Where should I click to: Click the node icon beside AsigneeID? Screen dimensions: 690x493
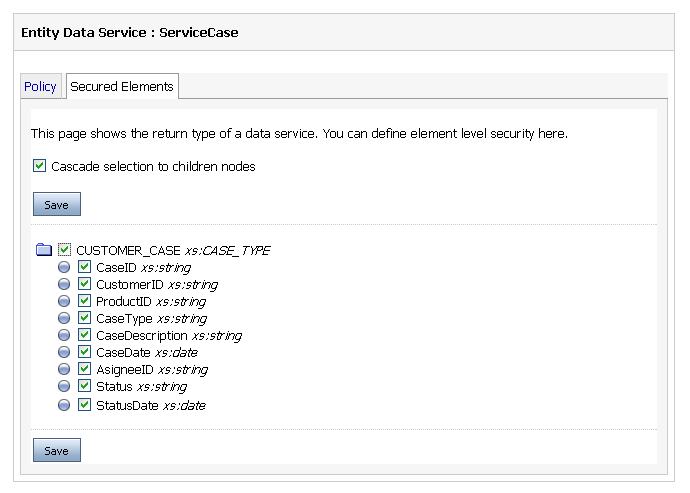(x=65, y=370)
